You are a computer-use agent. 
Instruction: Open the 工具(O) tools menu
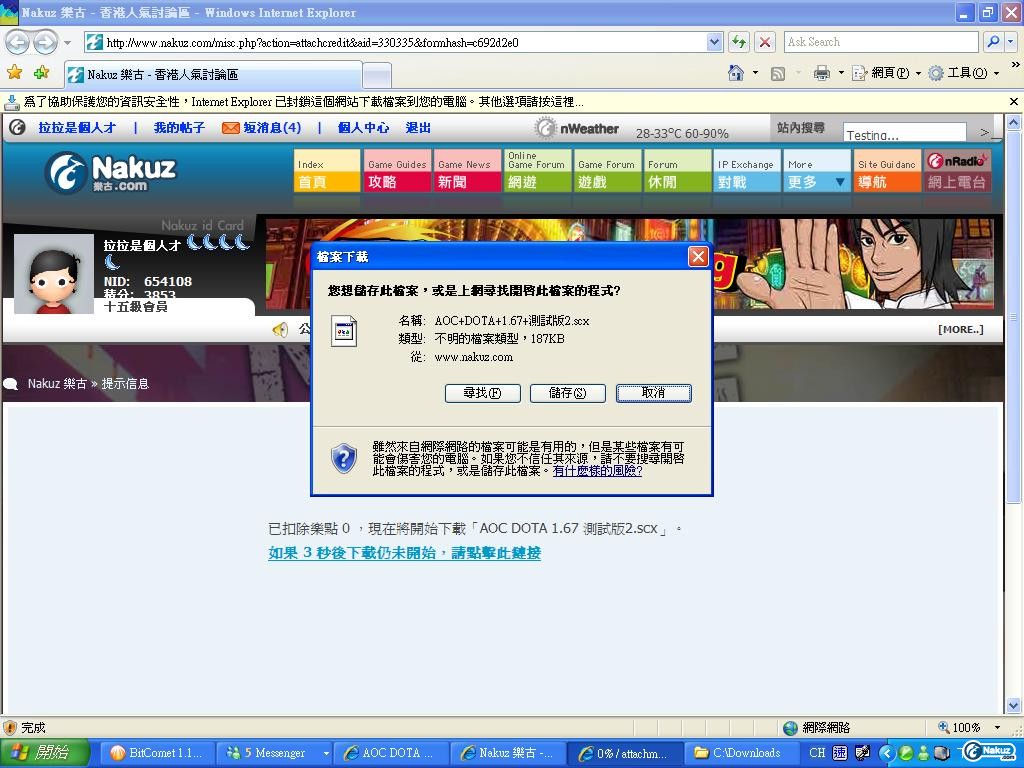[x=964, y=73]
